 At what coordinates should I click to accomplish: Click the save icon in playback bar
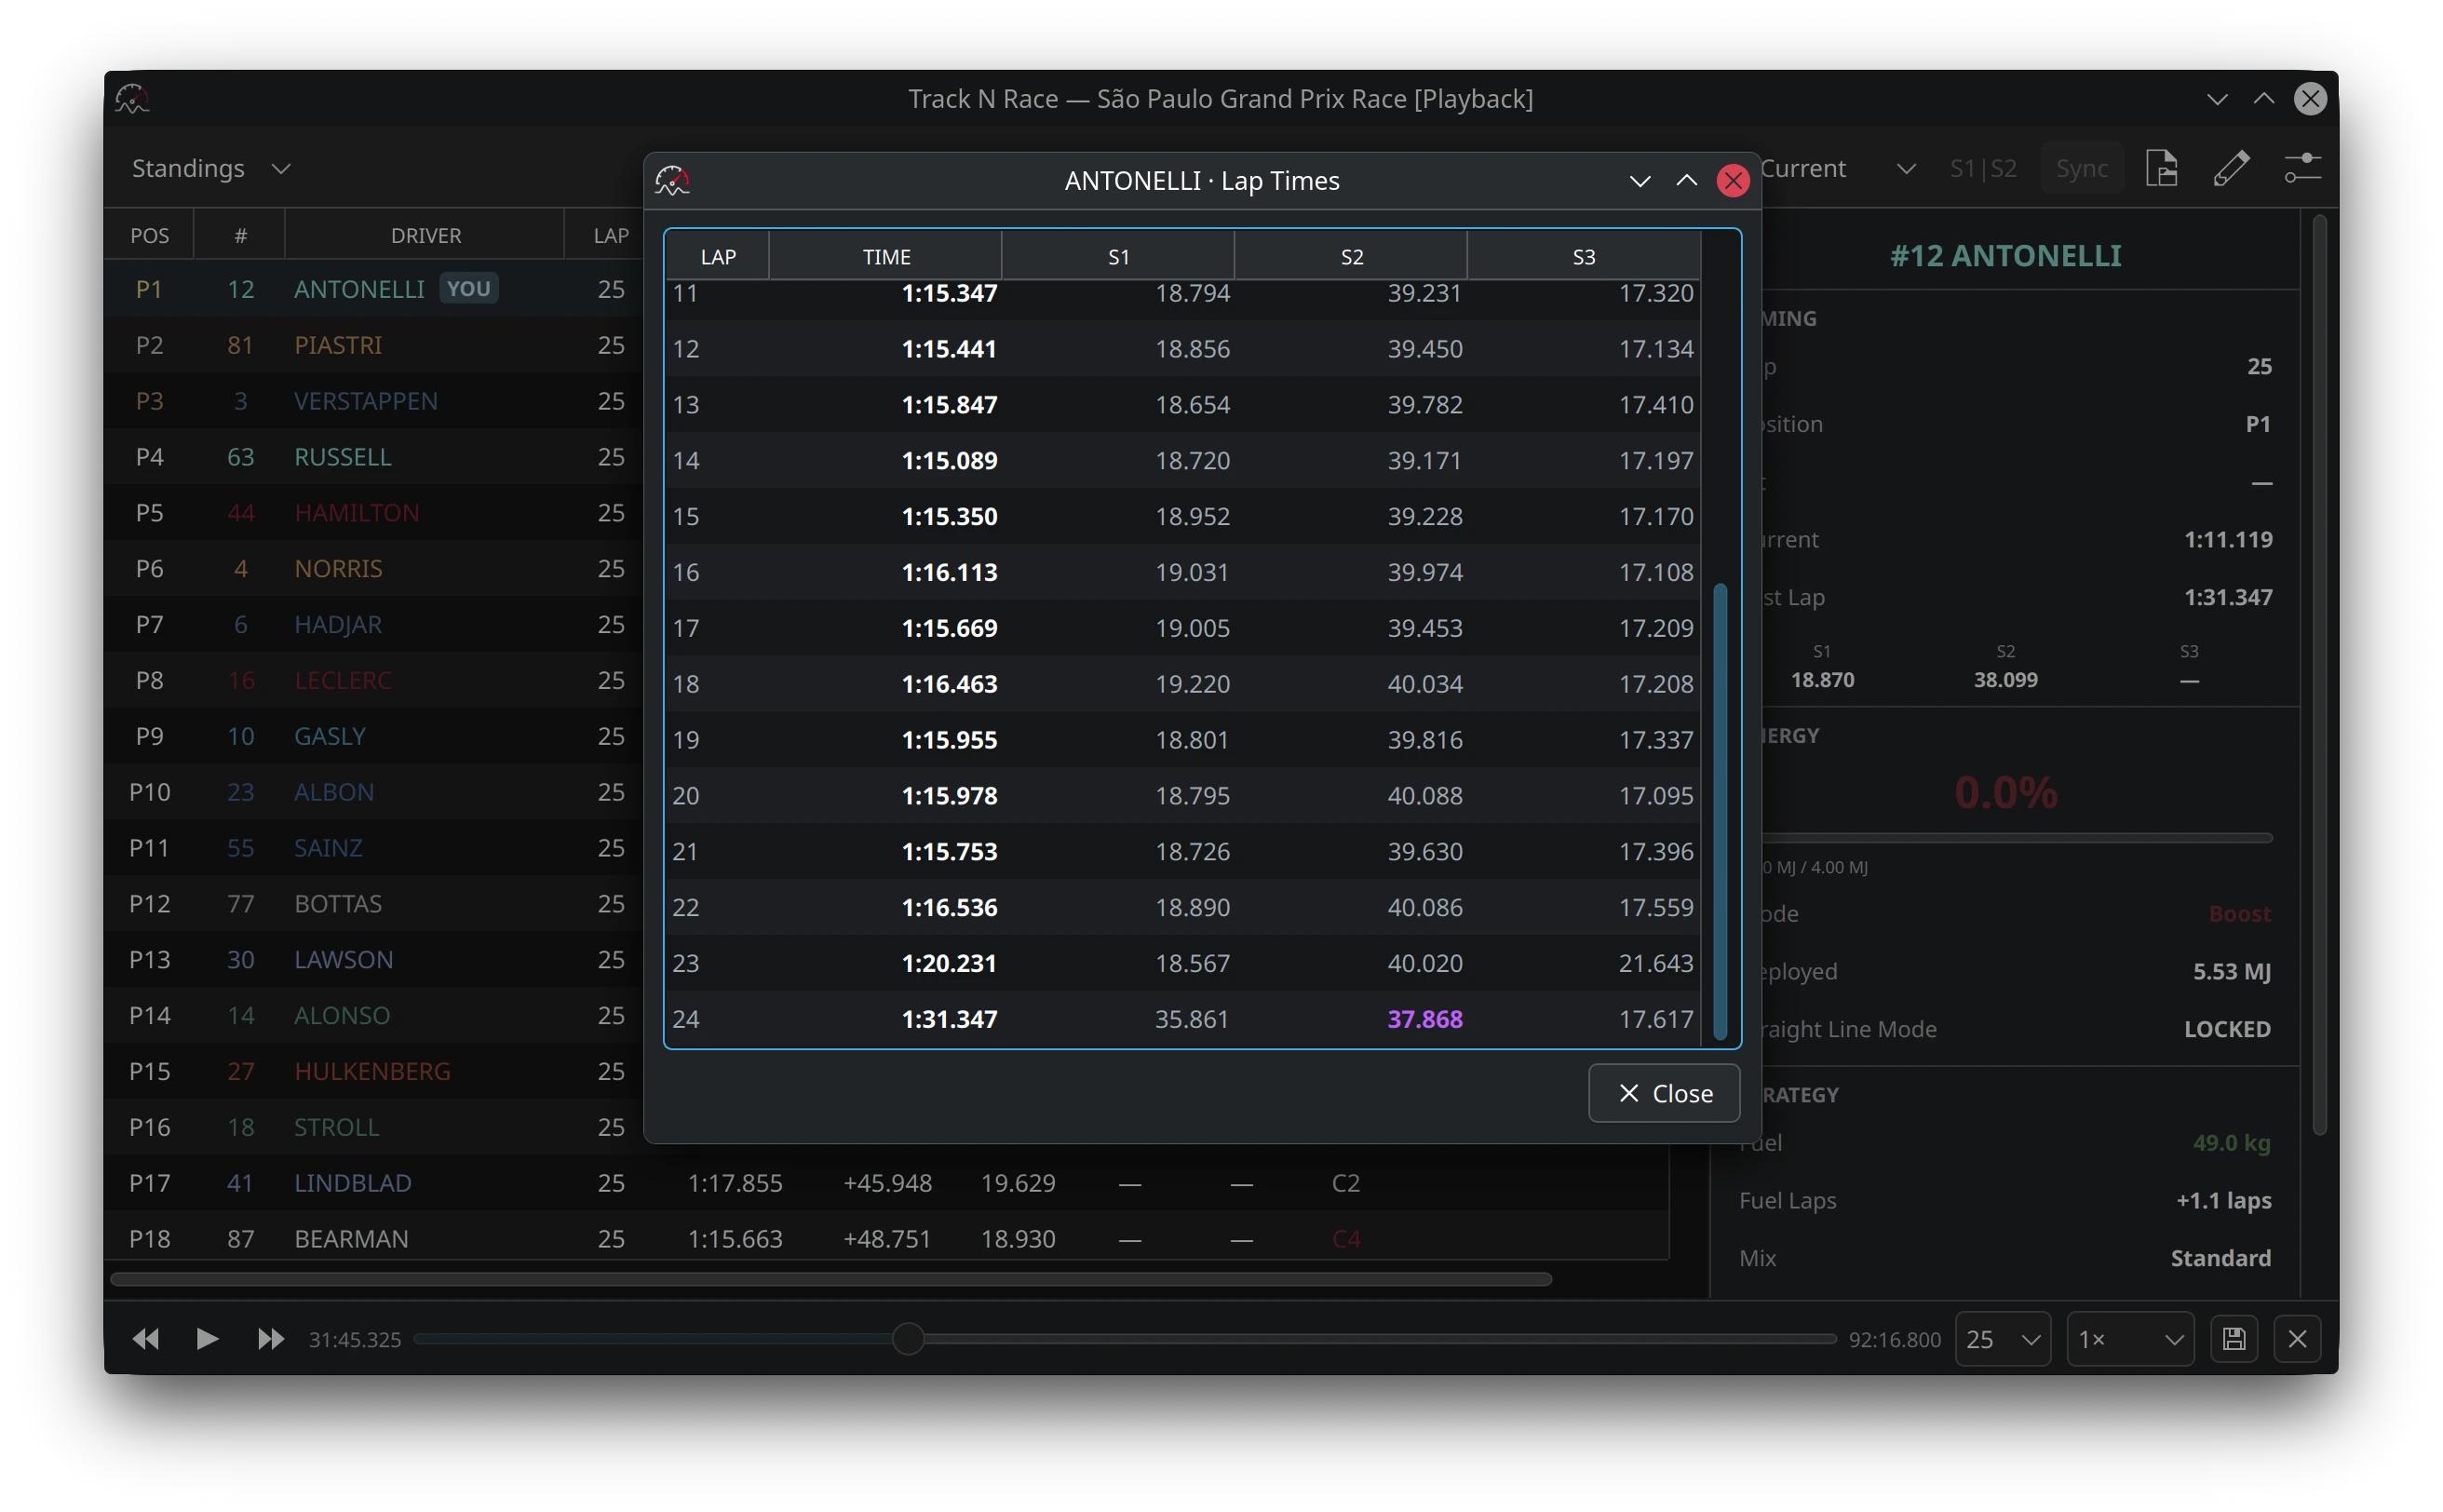2234,1339
